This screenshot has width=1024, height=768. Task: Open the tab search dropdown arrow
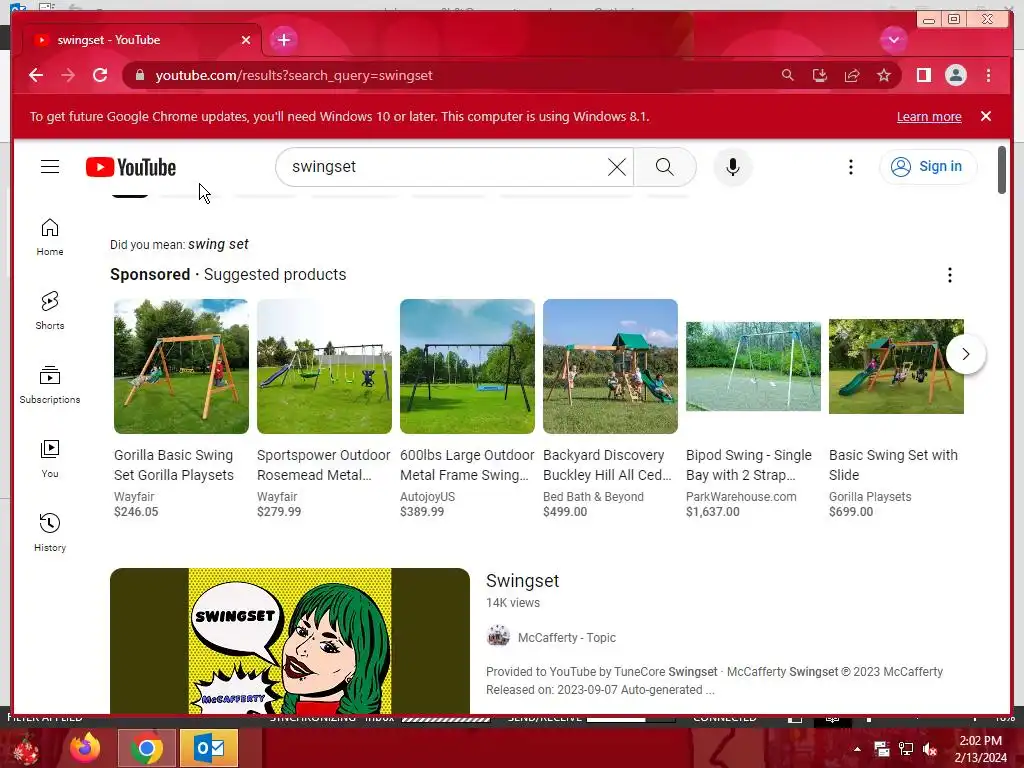tap(893, 40)
